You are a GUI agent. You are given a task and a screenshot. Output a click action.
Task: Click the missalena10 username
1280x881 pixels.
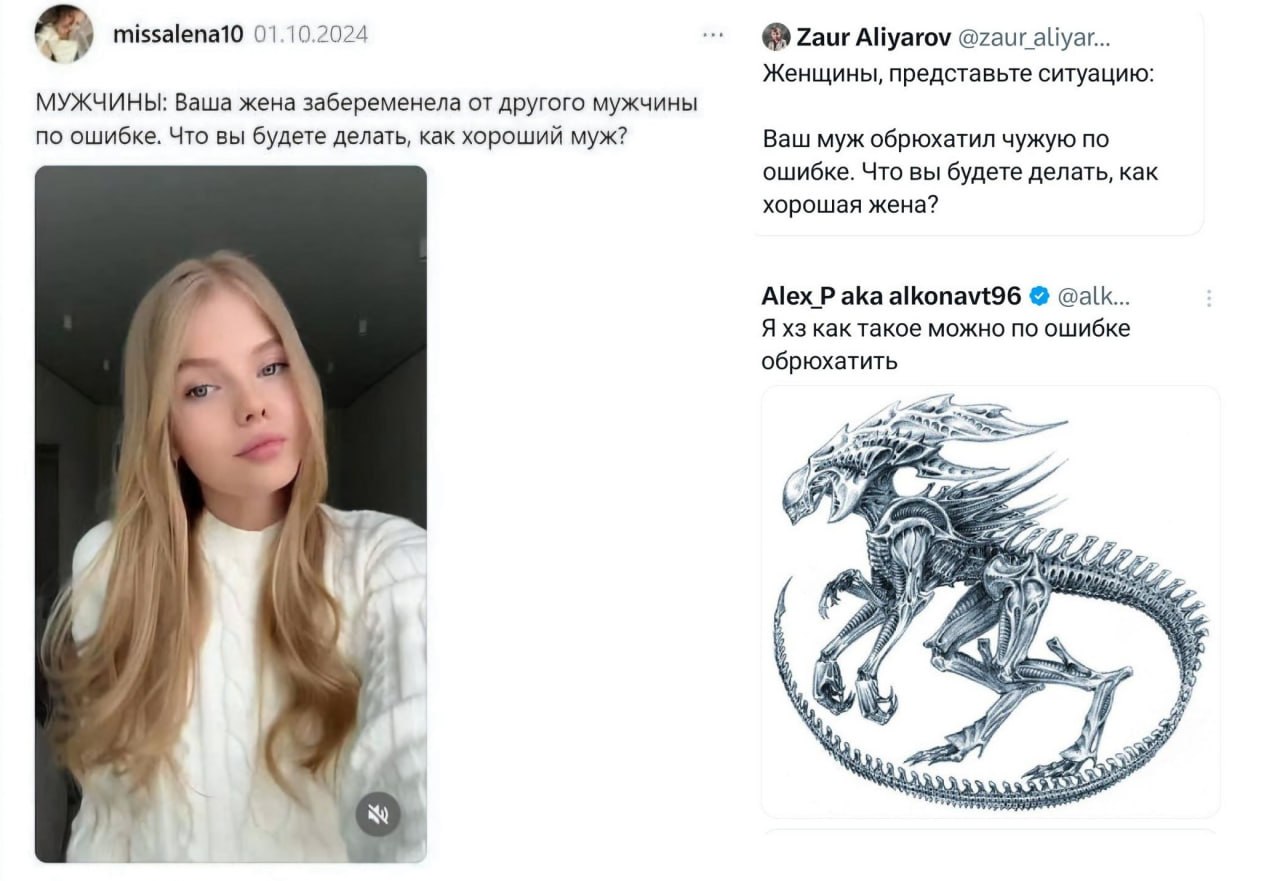(x=179, y=35)
